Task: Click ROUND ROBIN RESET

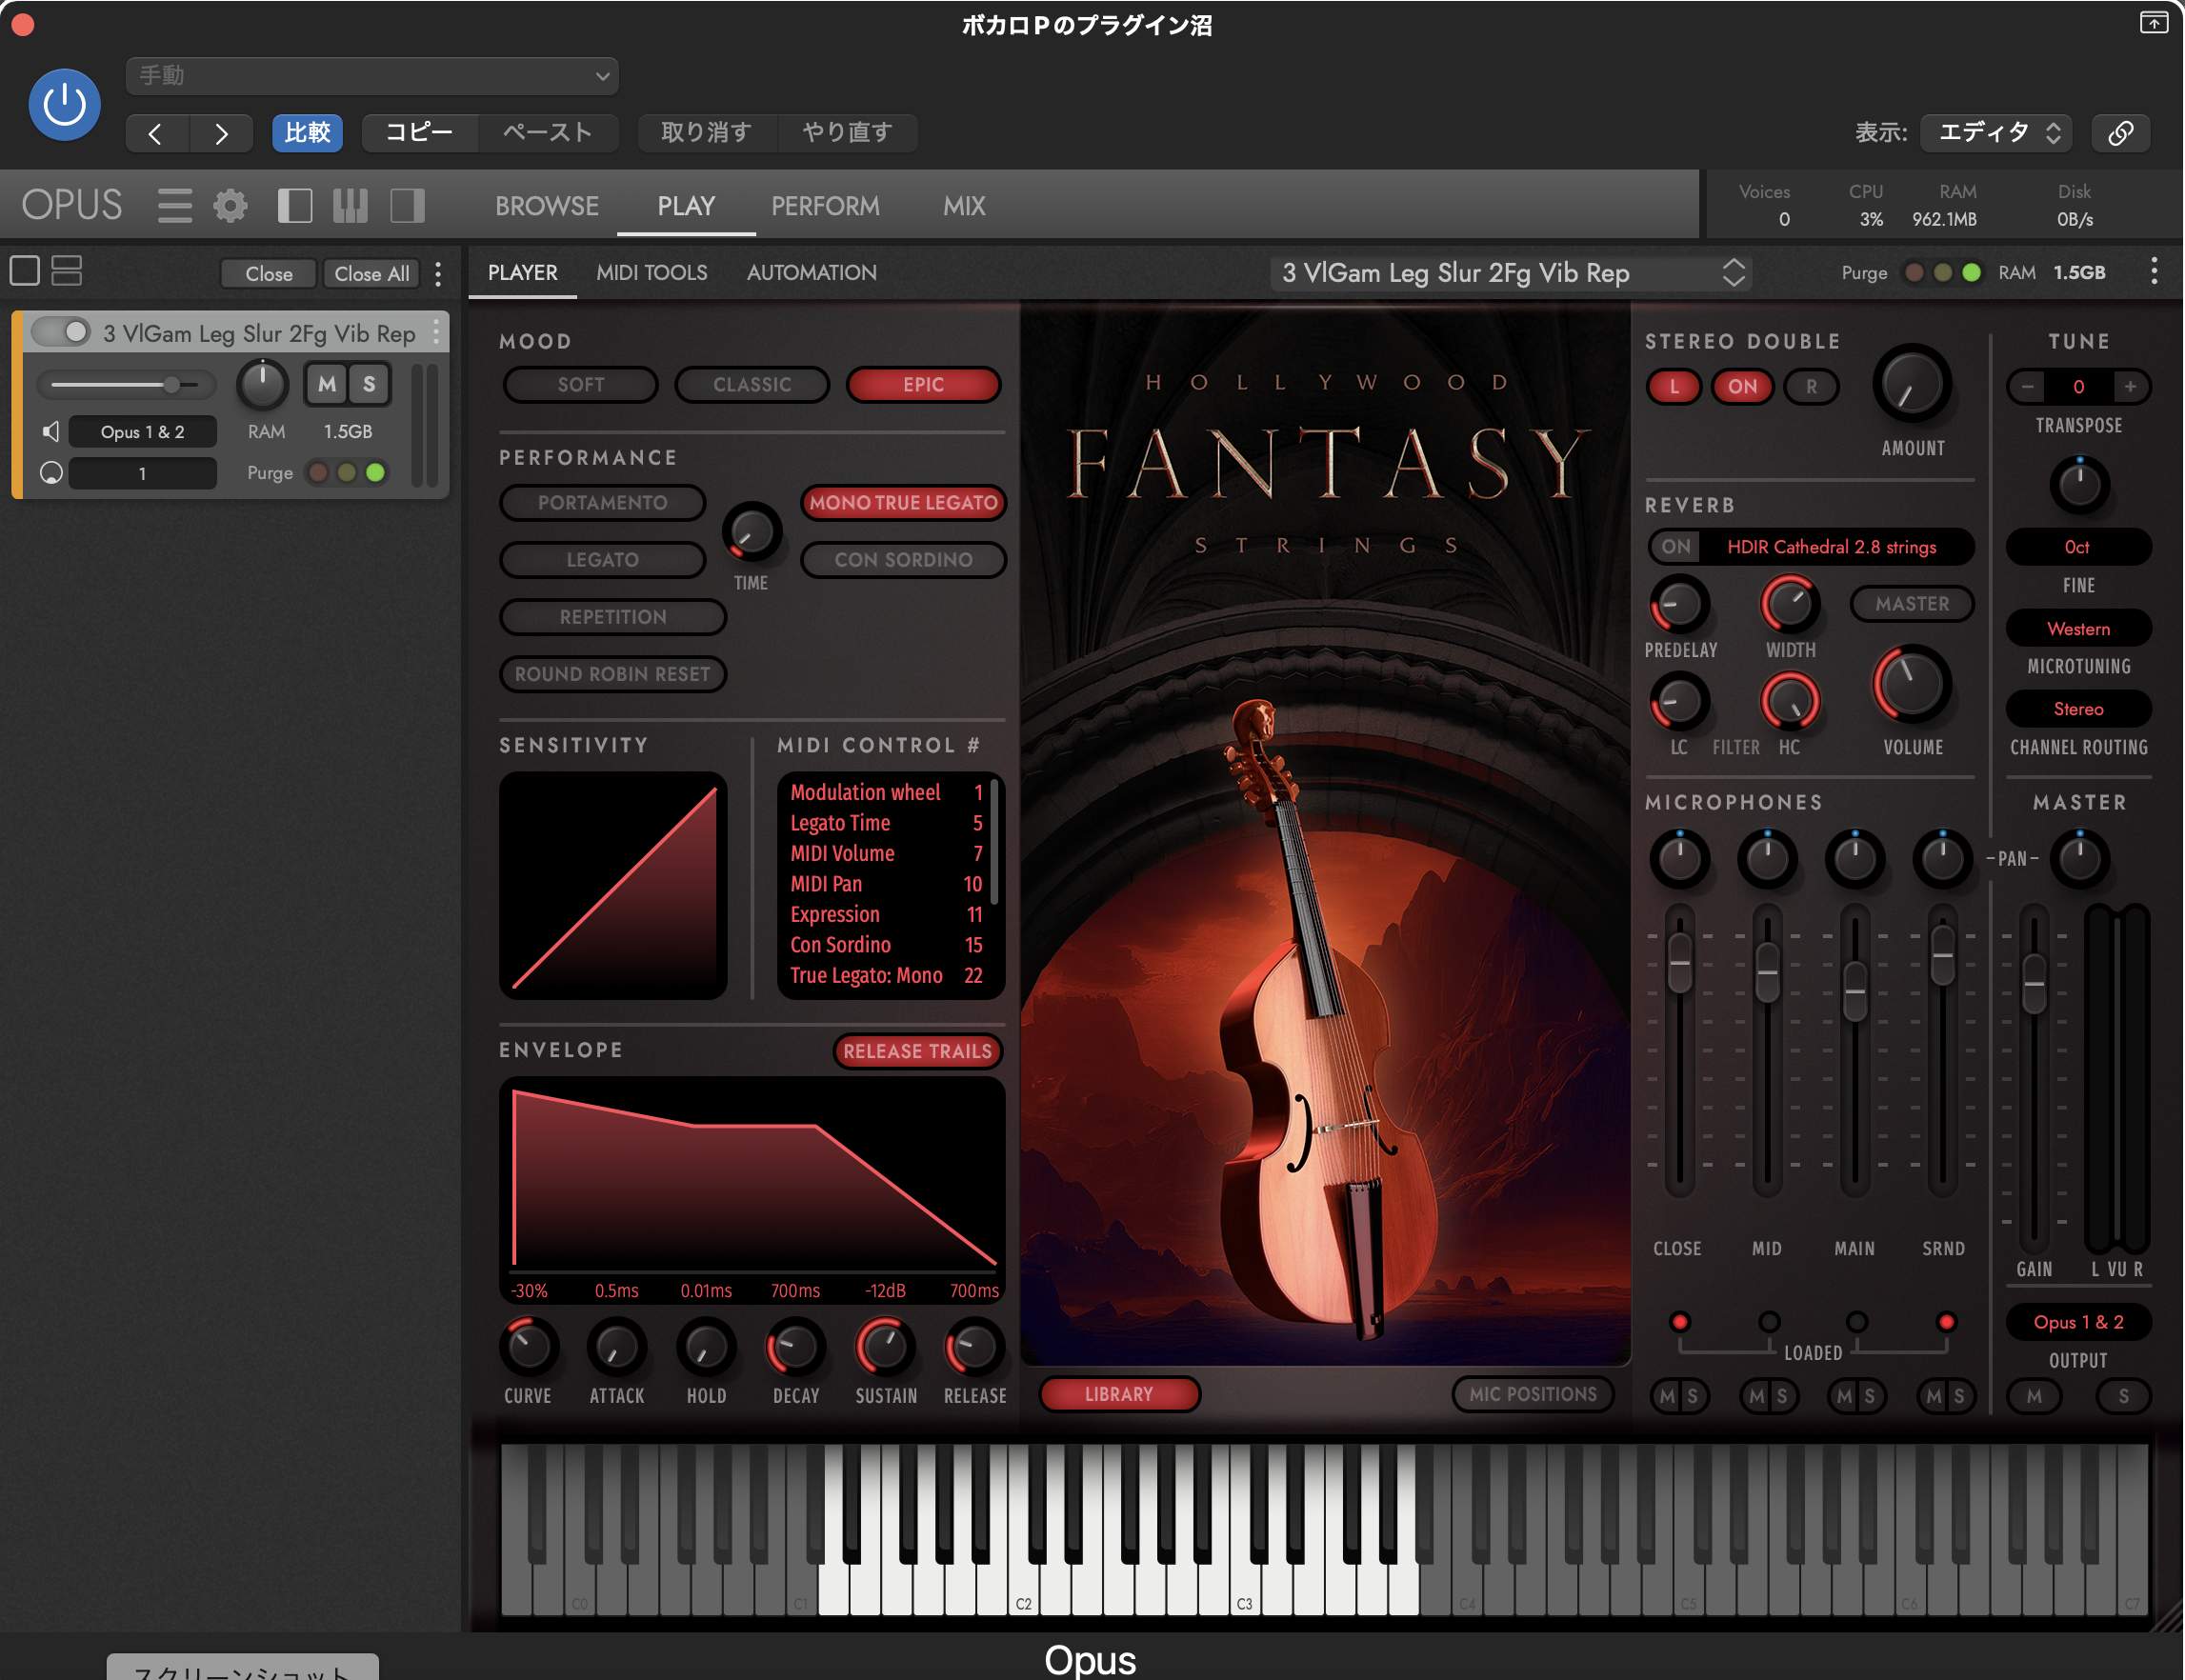Action: coord(613,674)
